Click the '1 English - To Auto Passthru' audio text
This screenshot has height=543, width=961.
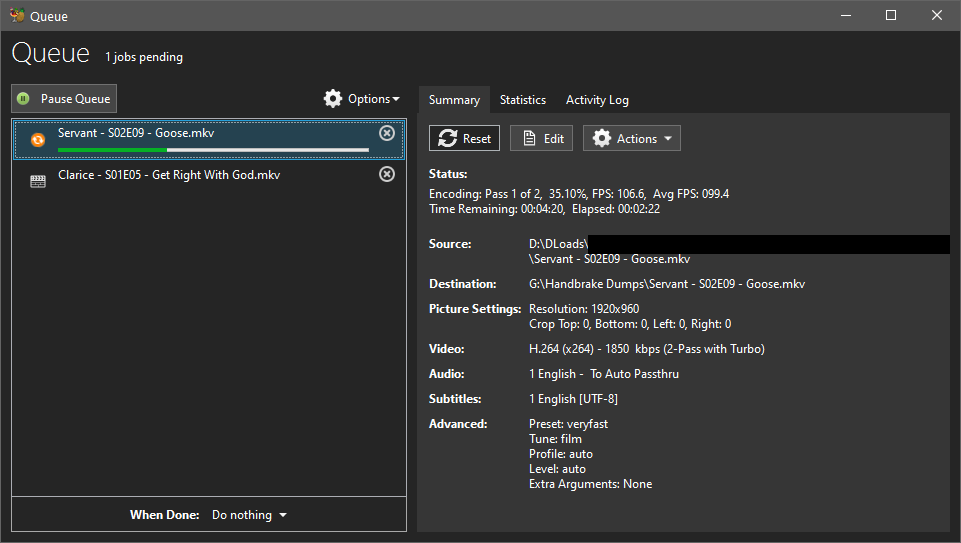pos(604,374)
